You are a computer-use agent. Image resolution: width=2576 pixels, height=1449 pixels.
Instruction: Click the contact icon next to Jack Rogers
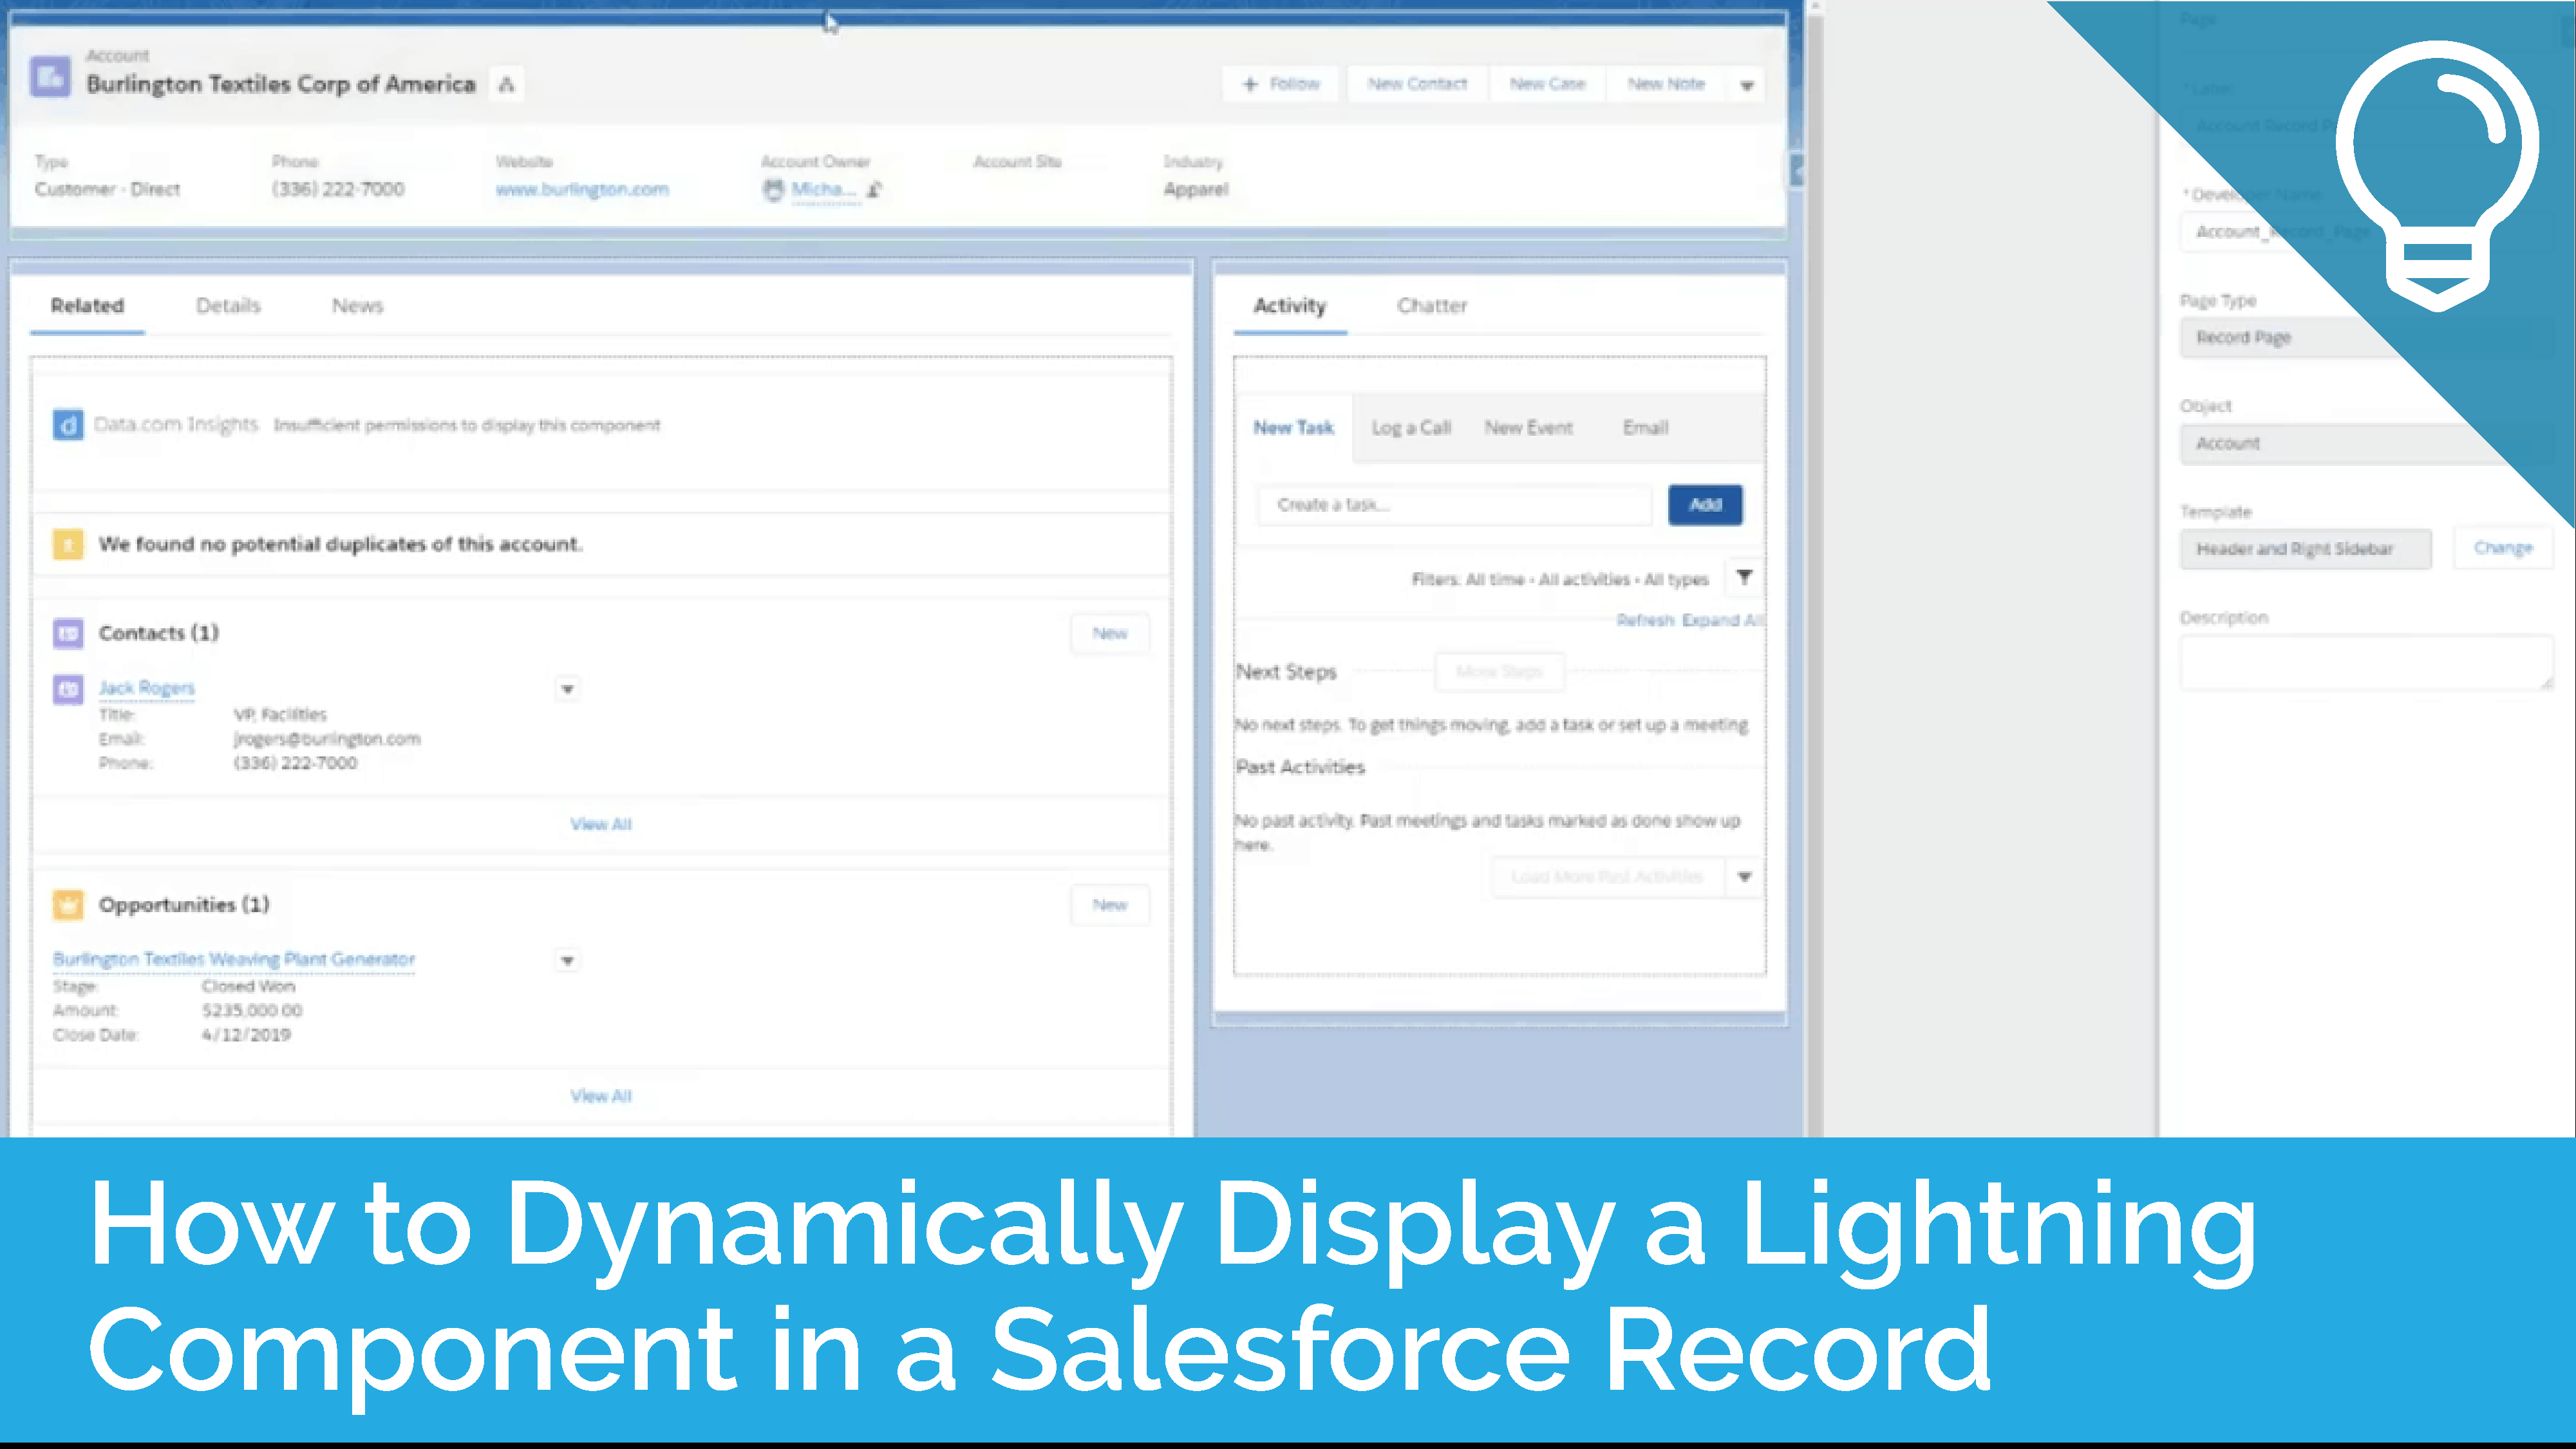[x=68, y=689]
